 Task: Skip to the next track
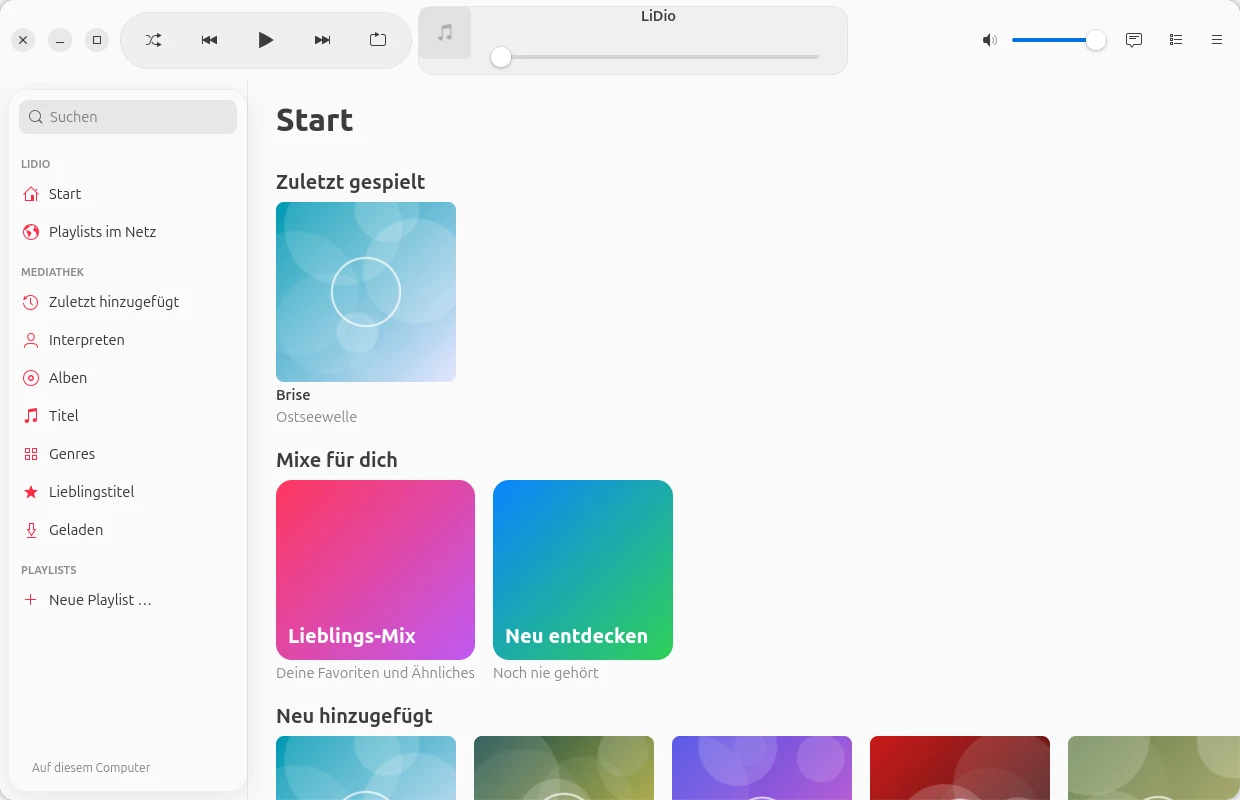322,40
